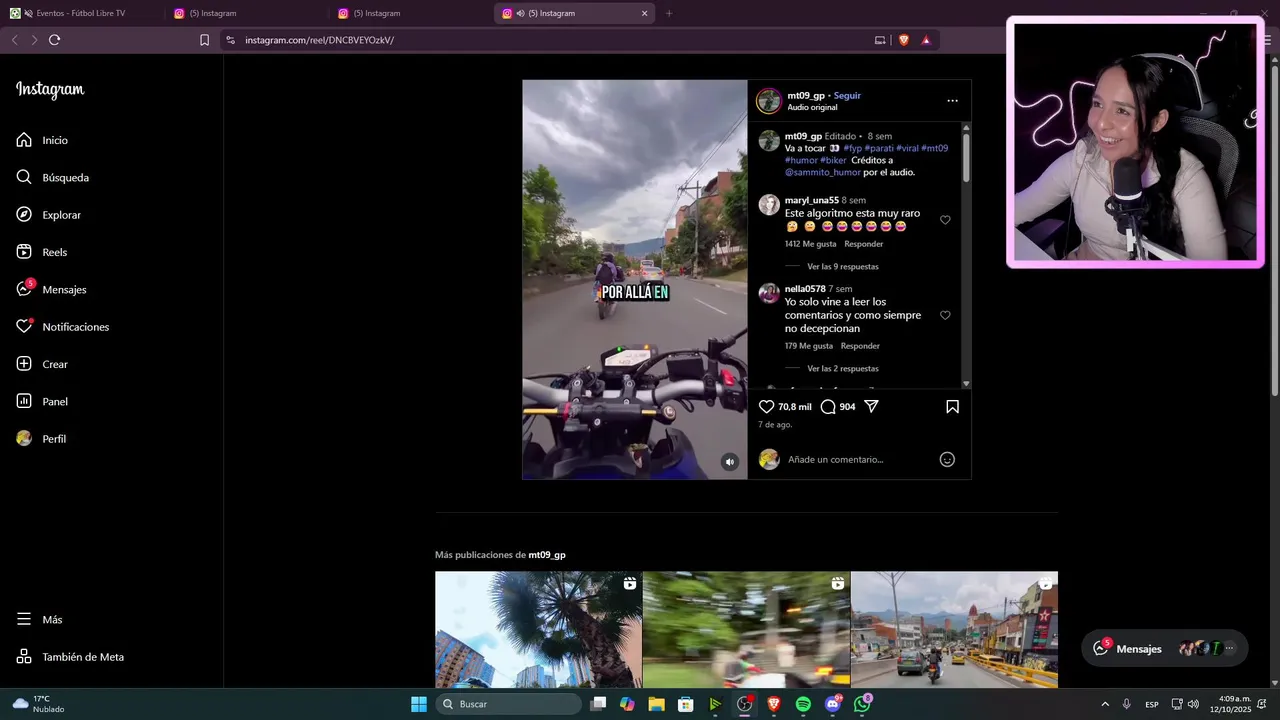Open Spotify from the taskbar
The image size is (1280, 720).
(x=803, y=704)
